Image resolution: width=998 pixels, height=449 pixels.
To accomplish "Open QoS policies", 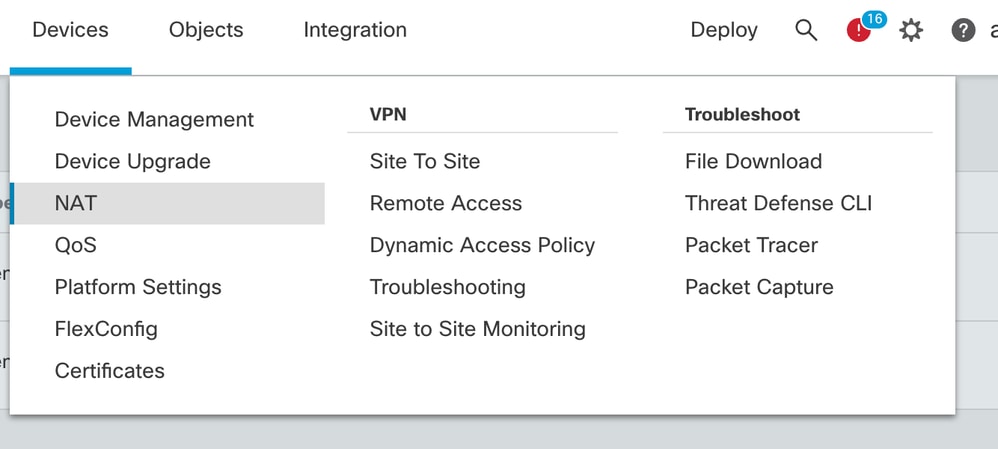I will (x=76, y=245).
